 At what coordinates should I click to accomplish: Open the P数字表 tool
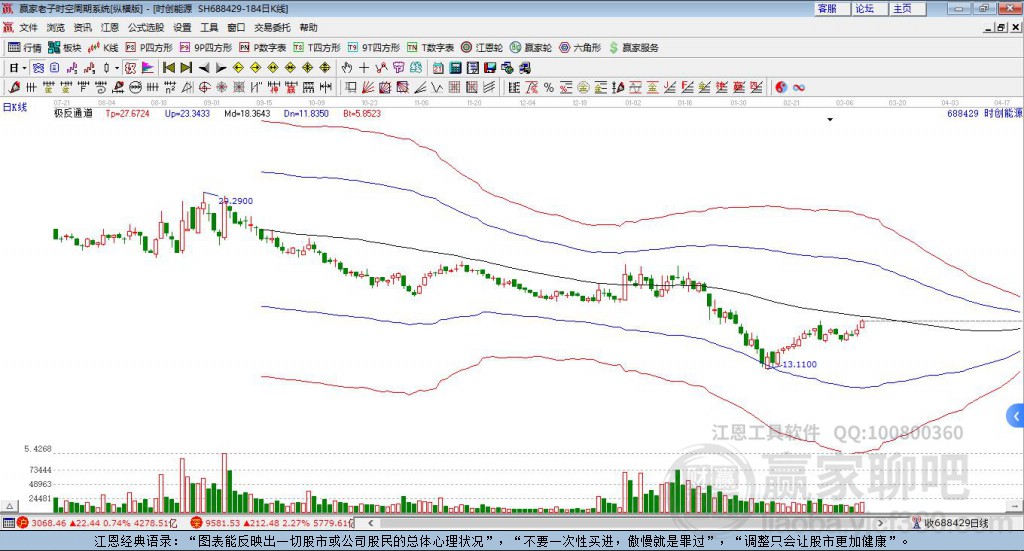(x=263, y=48)
